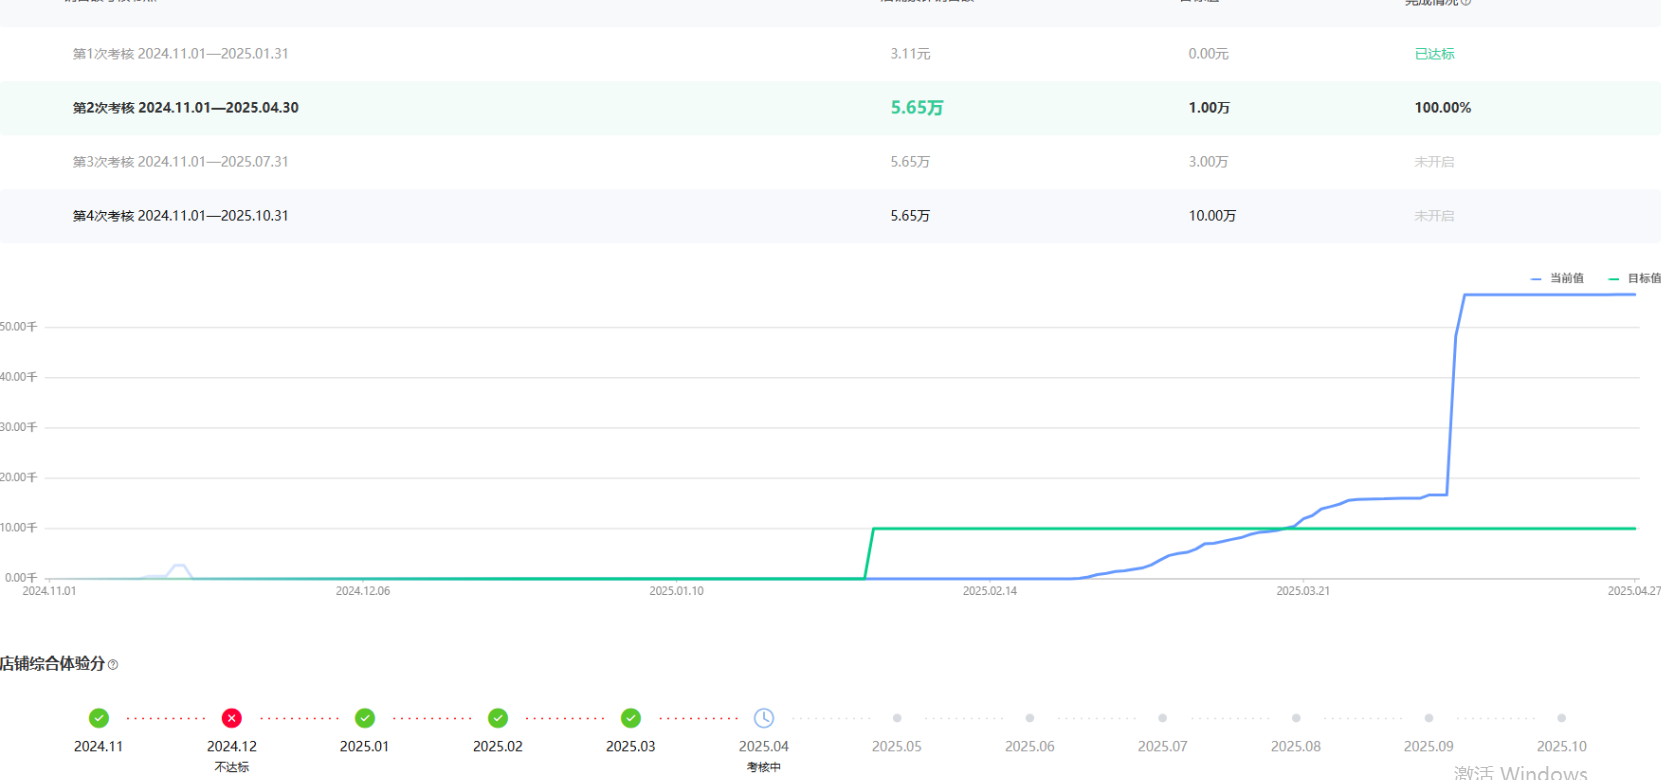
Task: Click the green check icon for 2024.11
Action: (x=98, y=718)
